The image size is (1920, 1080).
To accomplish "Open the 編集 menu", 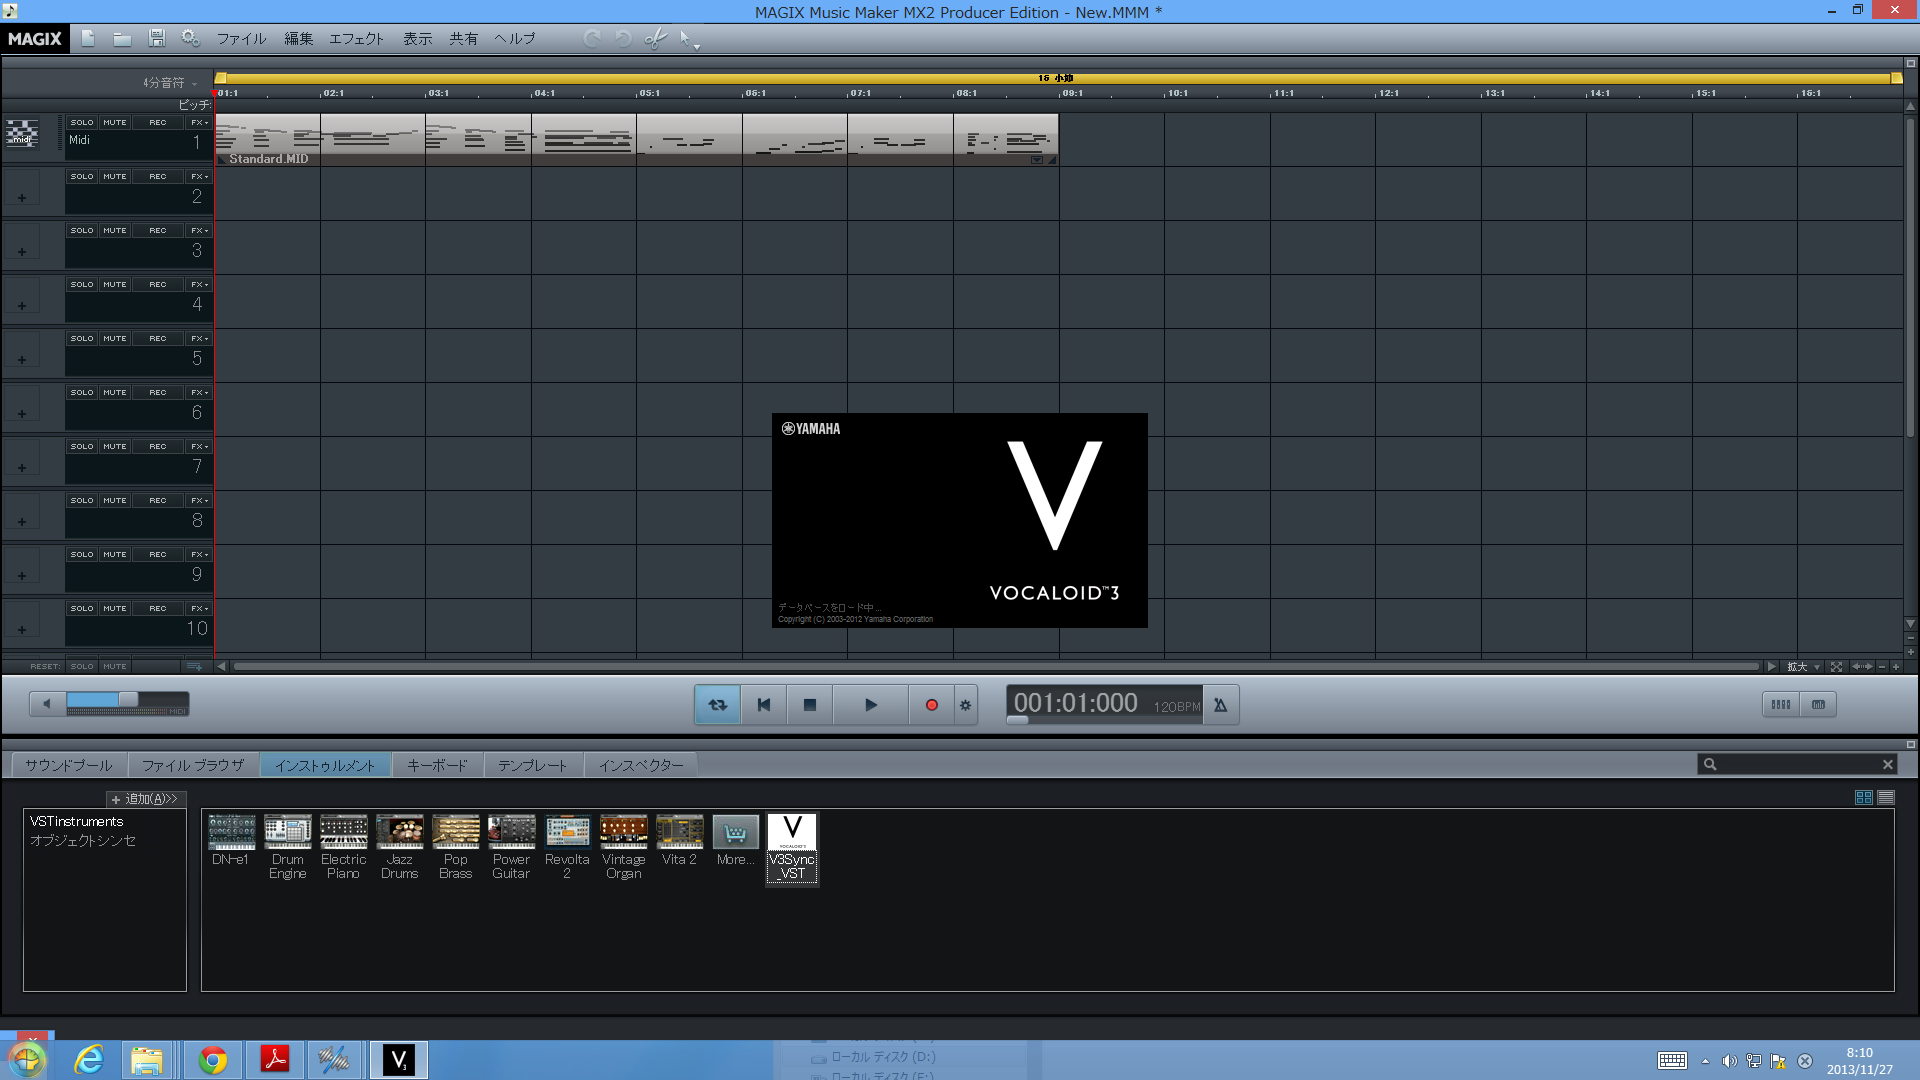I will [298, 38].
